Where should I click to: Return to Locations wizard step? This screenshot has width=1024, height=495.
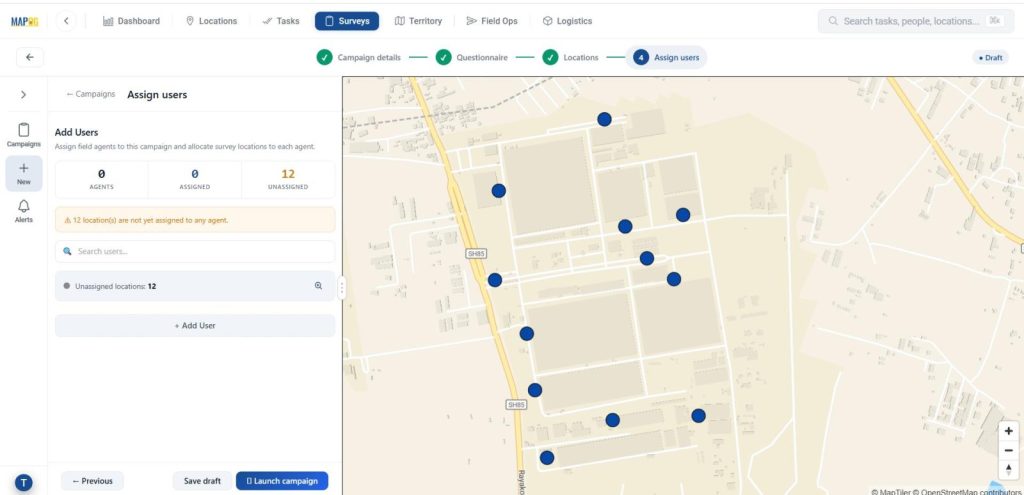[570, 57]
